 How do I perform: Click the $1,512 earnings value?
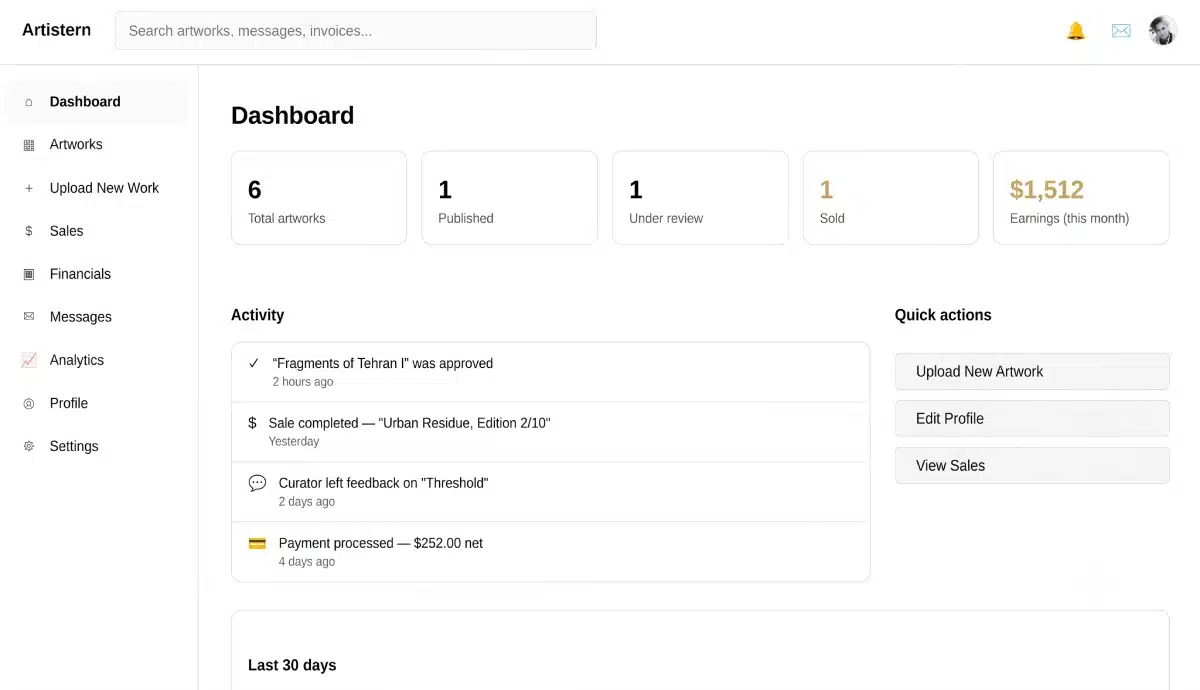click(1047, 190)
